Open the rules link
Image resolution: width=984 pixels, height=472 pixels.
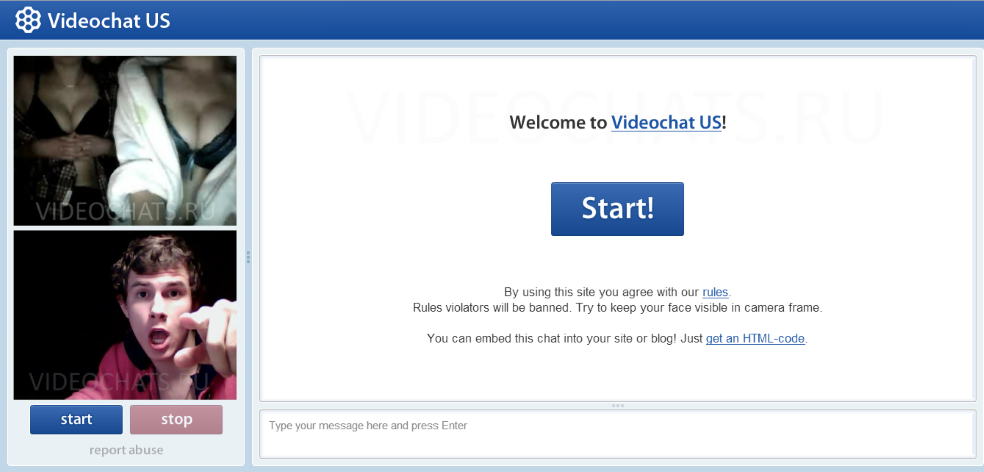click(x=716, y=292)
